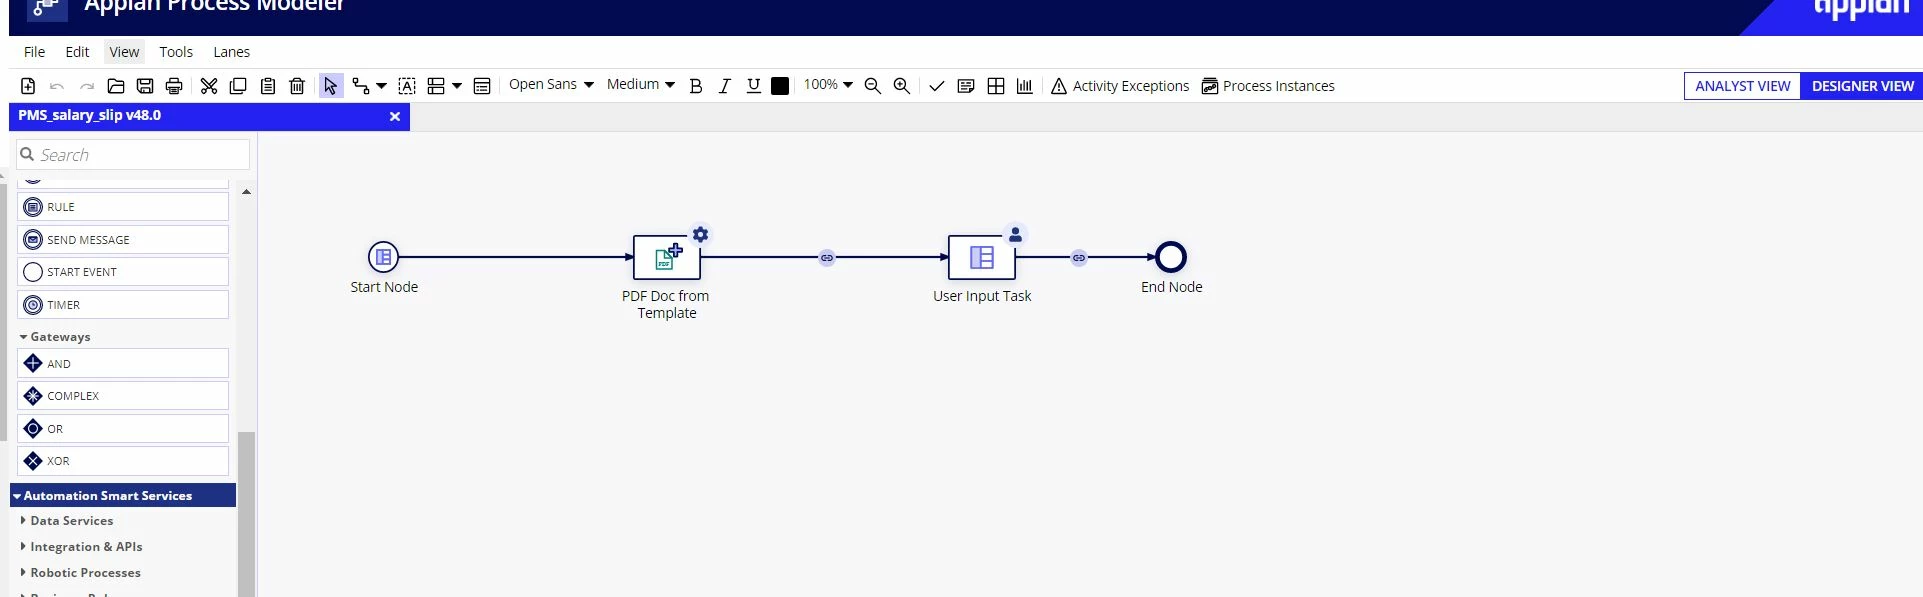Image resolution: width=1923 pixels, height=597 pixels.
Task: Switch to Designer View
Action: click(1862, 86)
